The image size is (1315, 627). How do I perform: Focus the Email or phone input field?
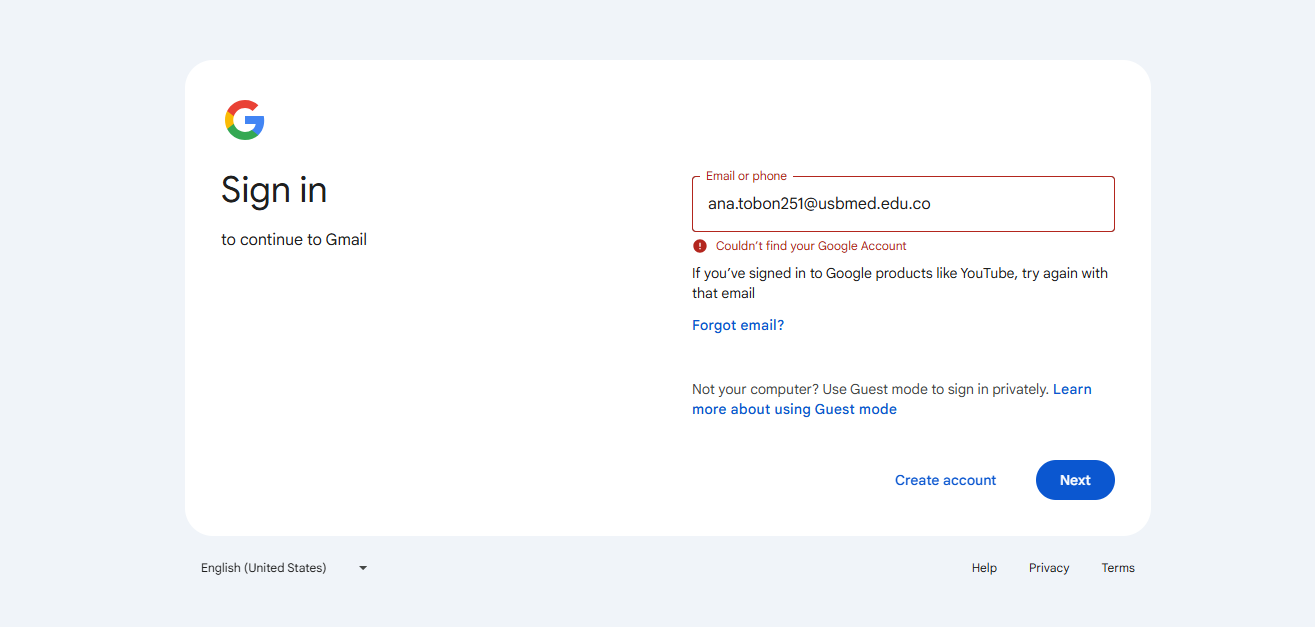903,204
